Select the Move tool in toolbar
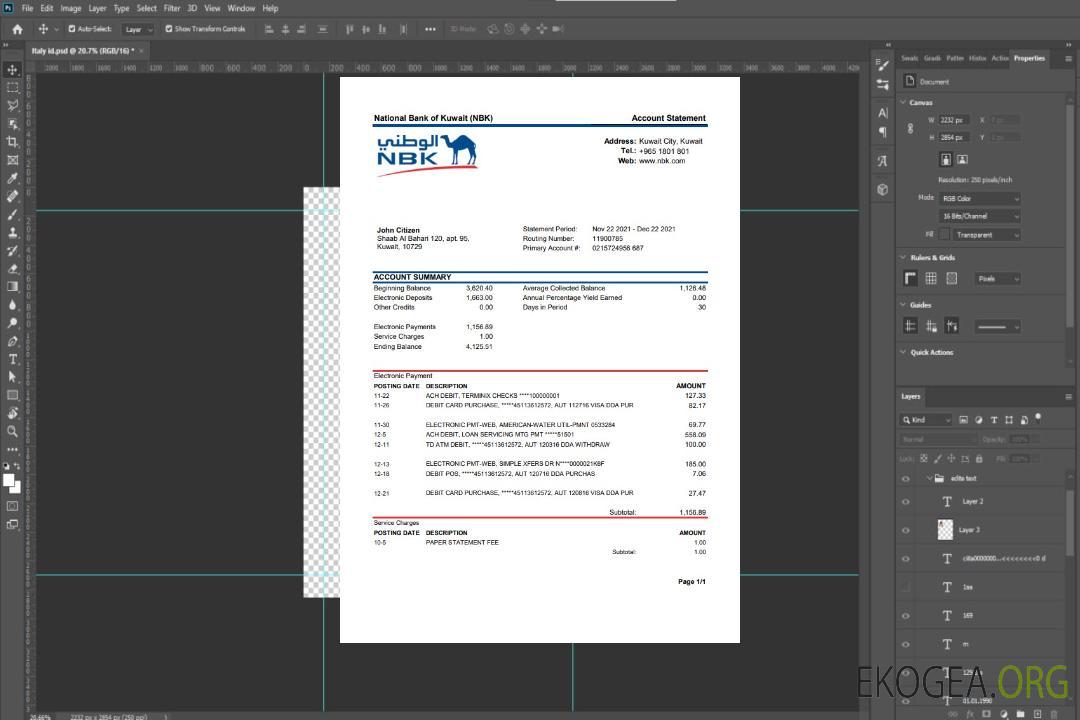This screenshot has width=1080, height=720. [x=12, y=70]
